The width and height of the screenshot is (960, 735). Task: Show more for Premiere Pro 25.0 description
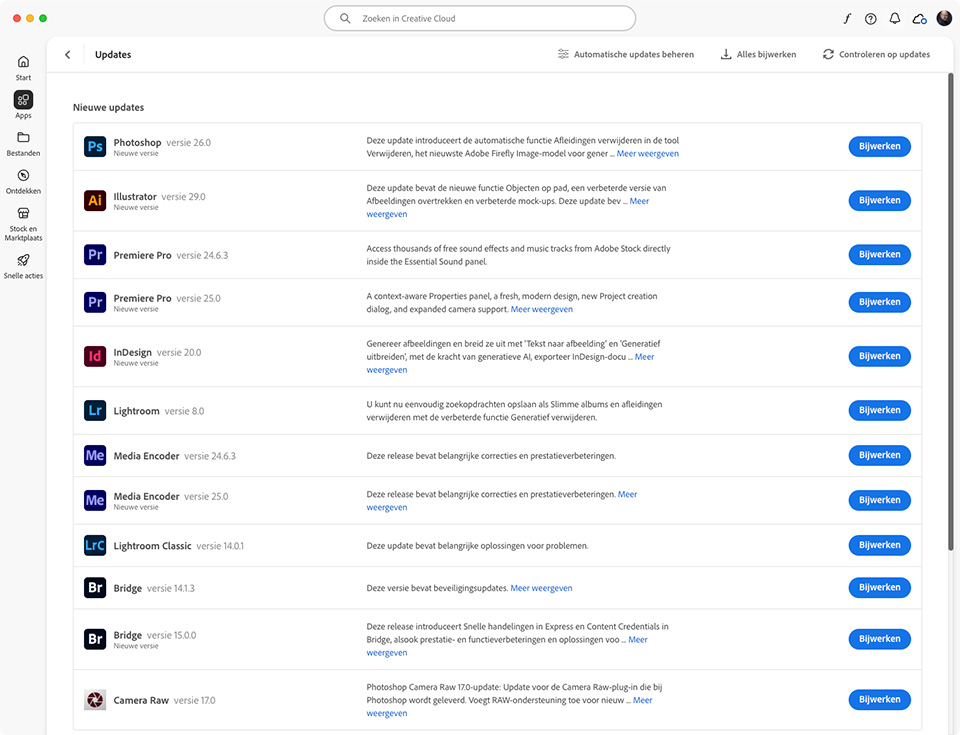(542, 309)
